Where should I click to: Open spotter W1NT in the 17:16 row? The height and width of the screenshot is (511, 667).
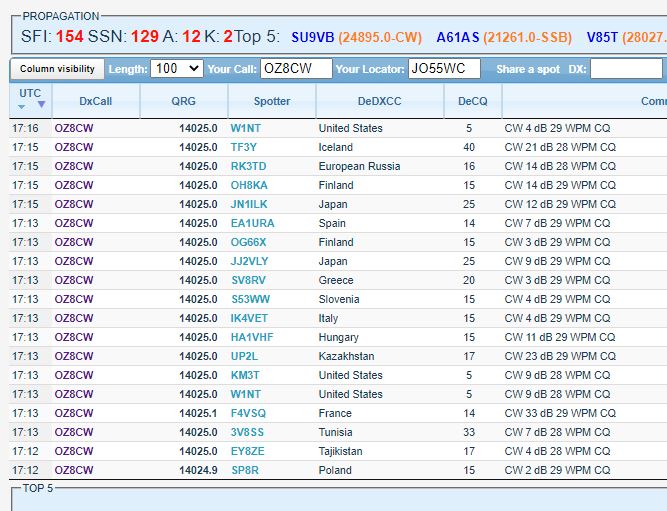(246, 128)
